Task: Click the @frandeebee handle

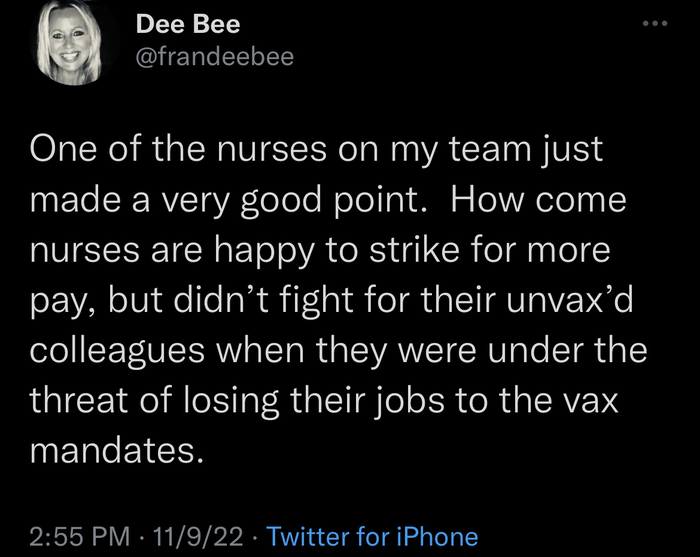Action: click(213, 57)
